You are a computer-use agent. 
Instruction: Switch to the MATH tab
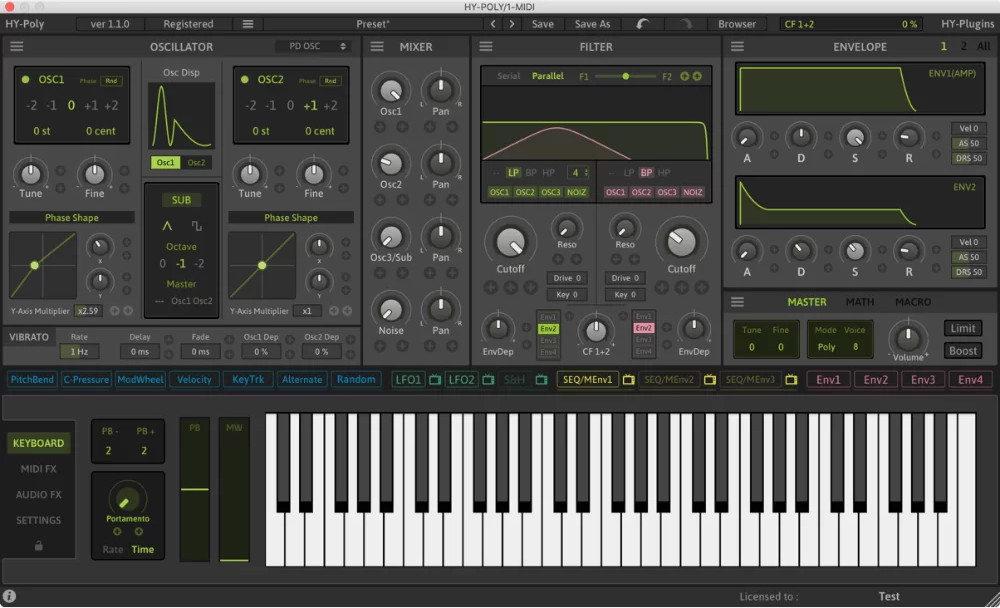click(x=860, y=301)
